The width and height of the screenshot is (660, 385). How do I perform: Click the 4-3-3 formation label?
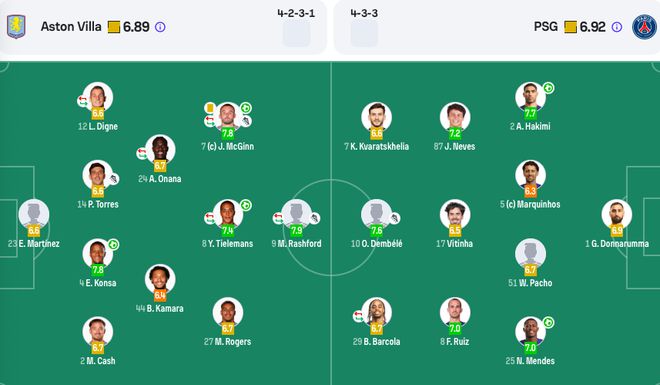click(x=364, y=13)
